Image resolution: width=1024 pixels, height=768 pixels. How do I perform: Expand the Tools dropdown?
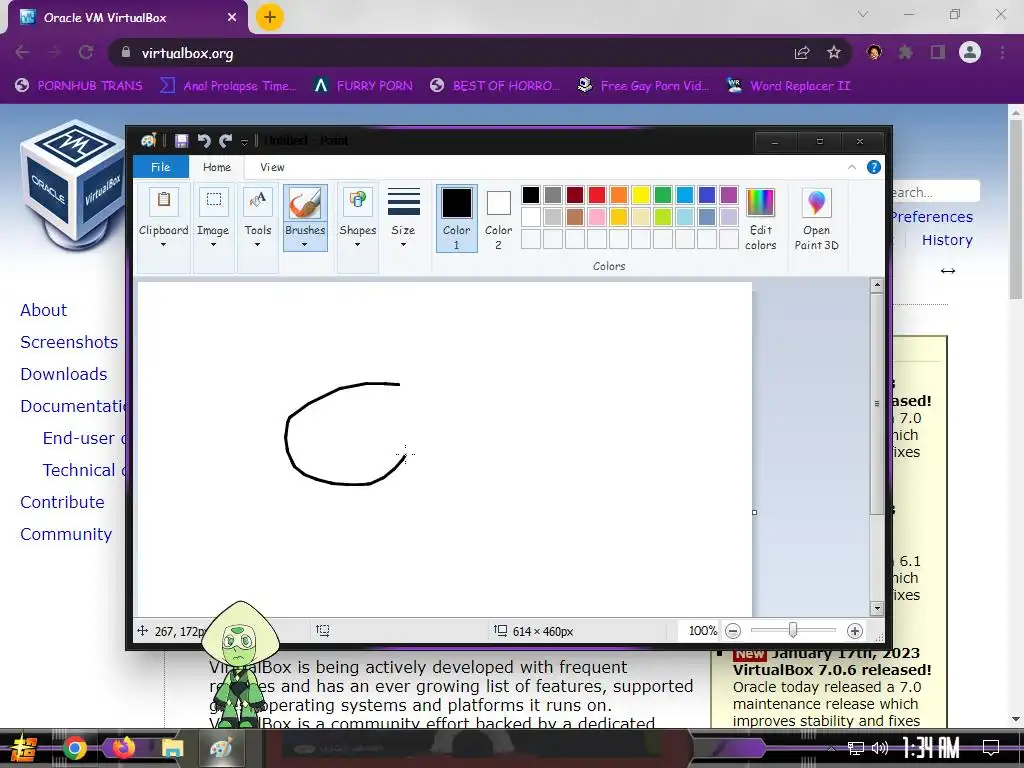pos(257,244)
